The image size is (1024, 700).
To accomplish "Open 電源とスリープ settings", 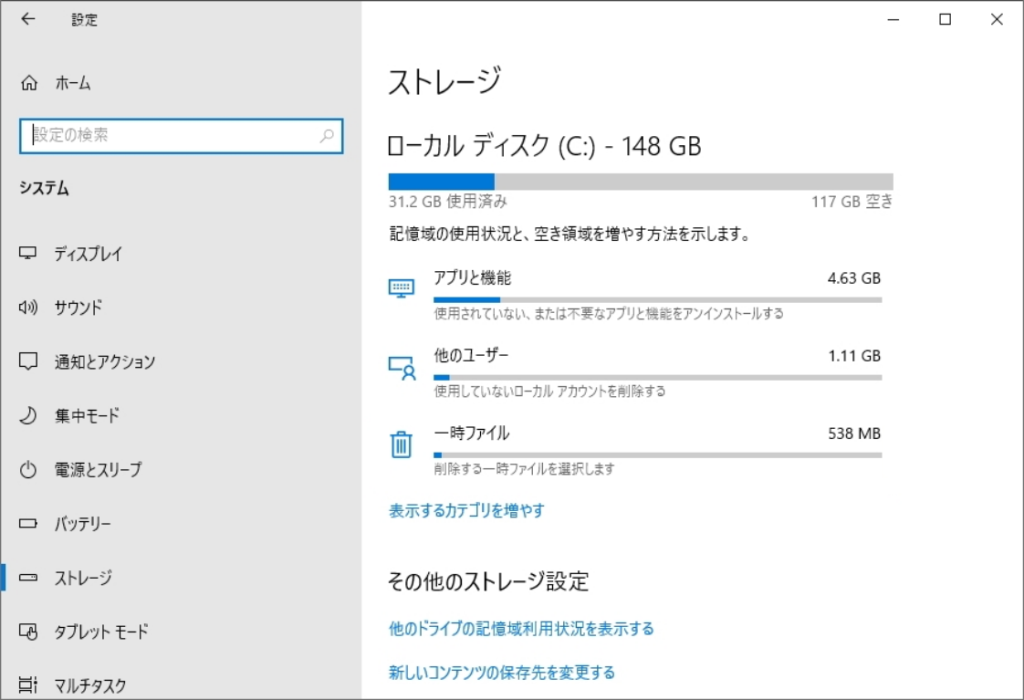I will (x=98, y=469).
